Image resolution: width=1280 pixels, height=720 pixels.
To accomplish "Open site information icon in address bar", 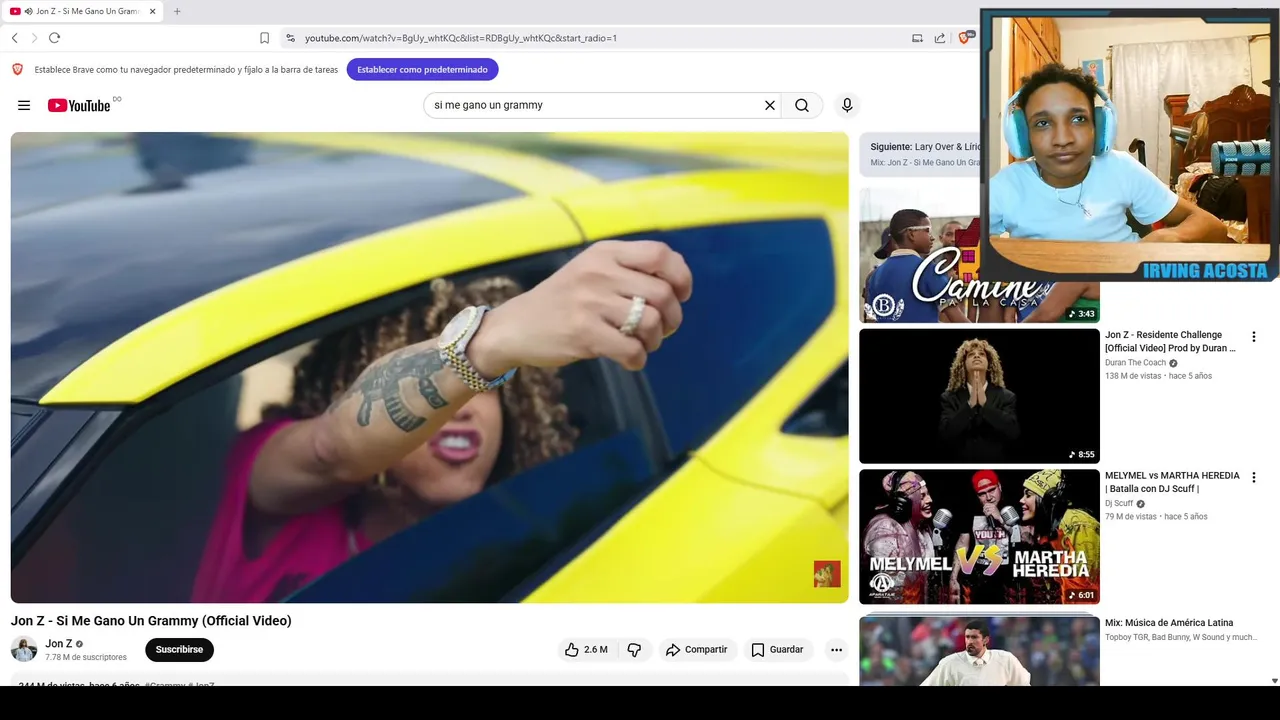I will point(290,38).
